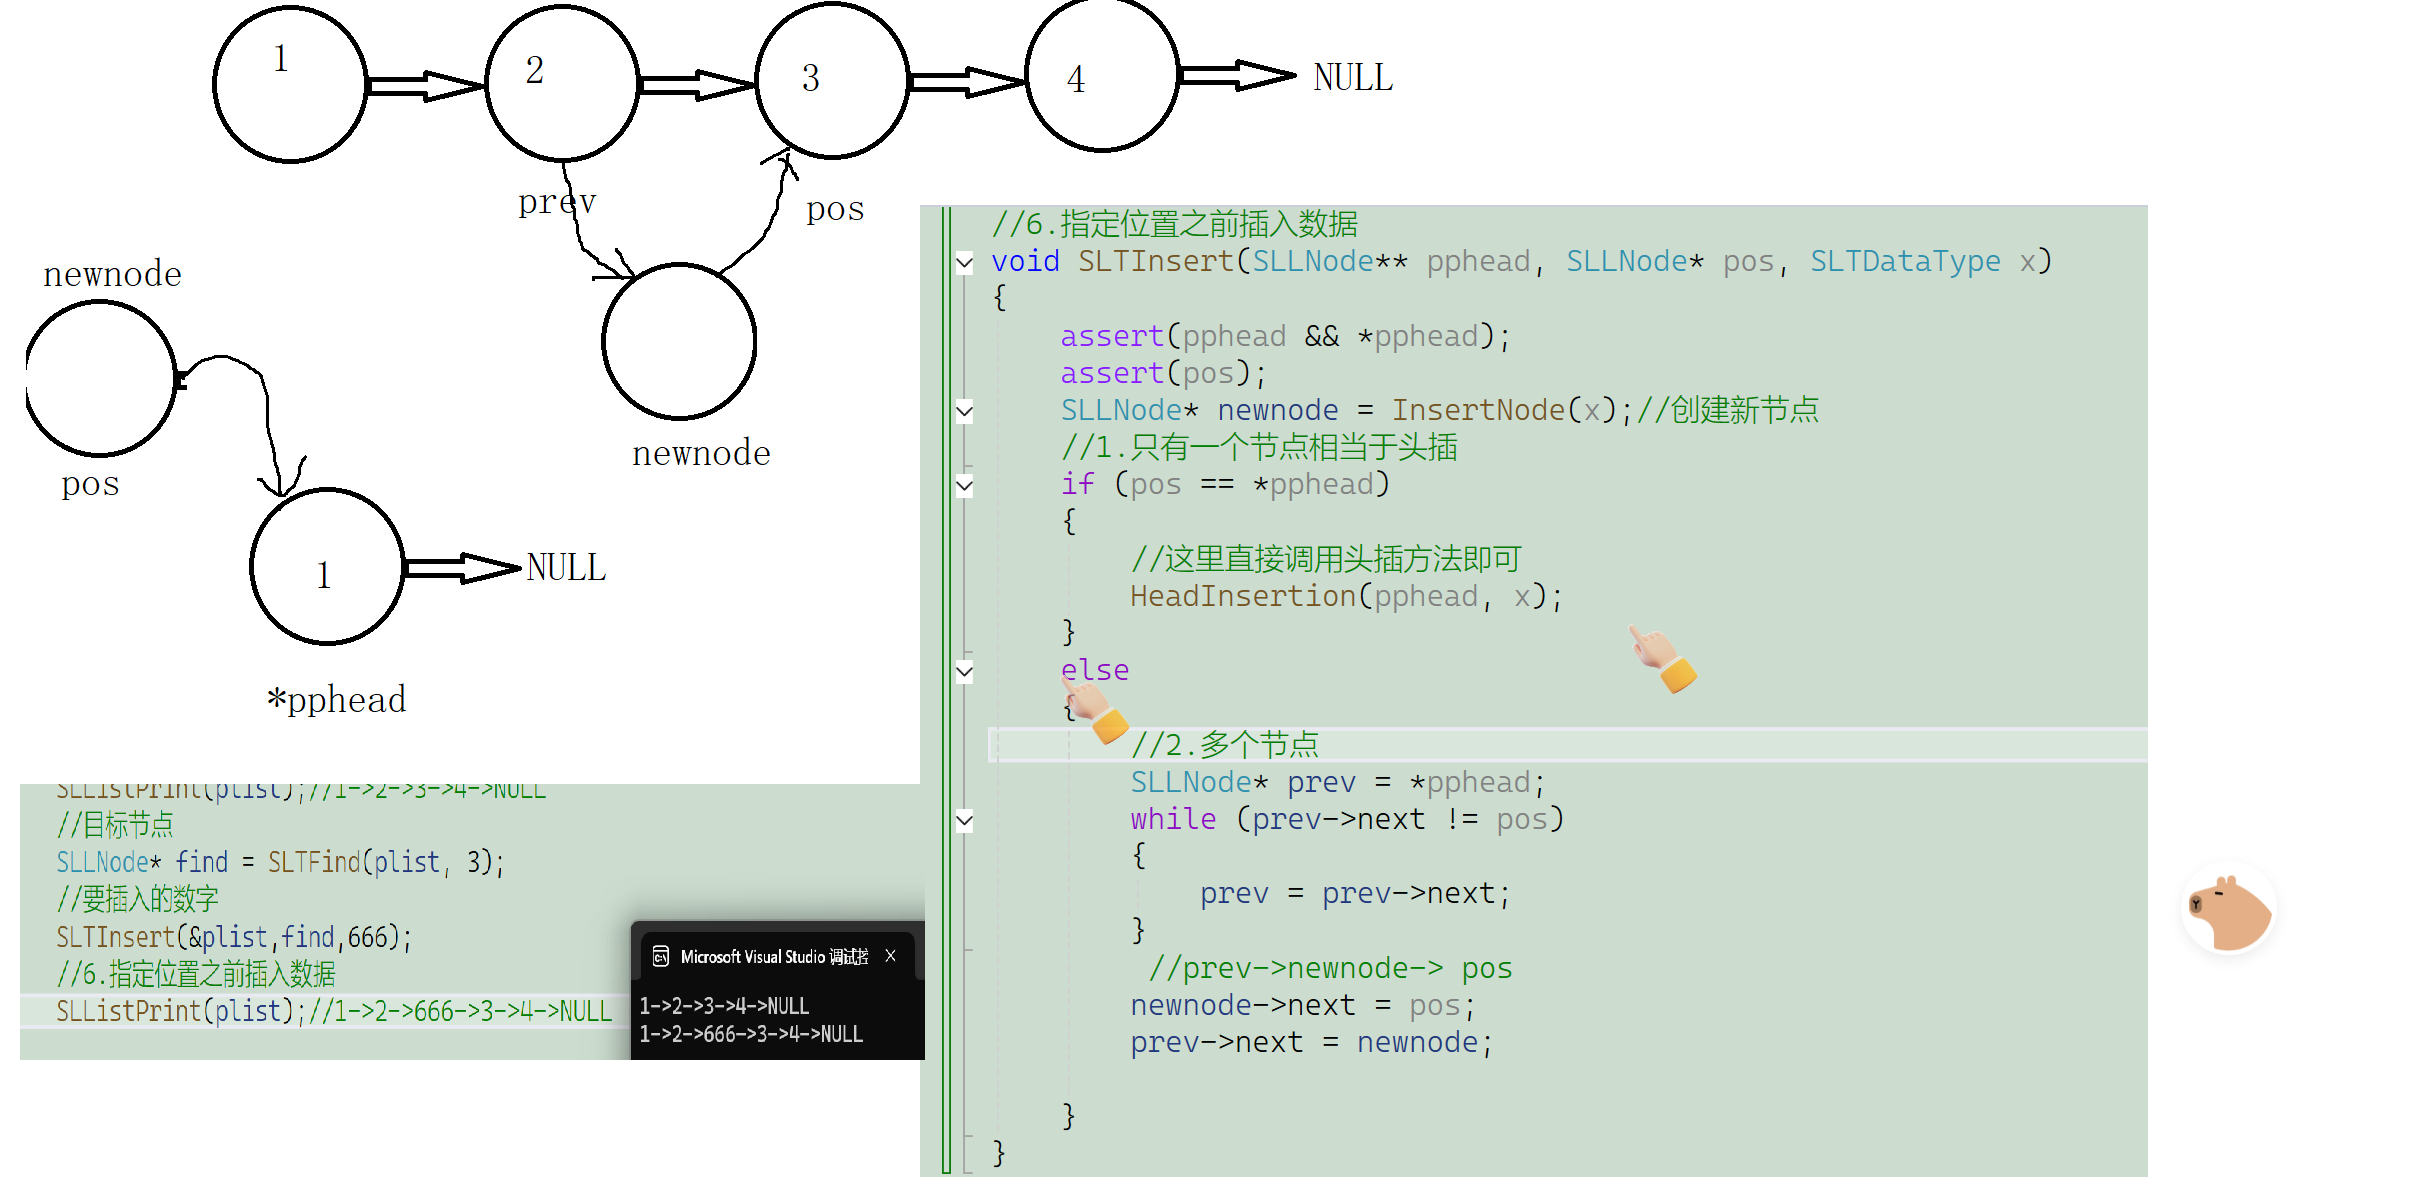The image size is (2414, 1177).
Task: Click console output line 1->2->666->3->4->NULL
Action: (751, 1034)
